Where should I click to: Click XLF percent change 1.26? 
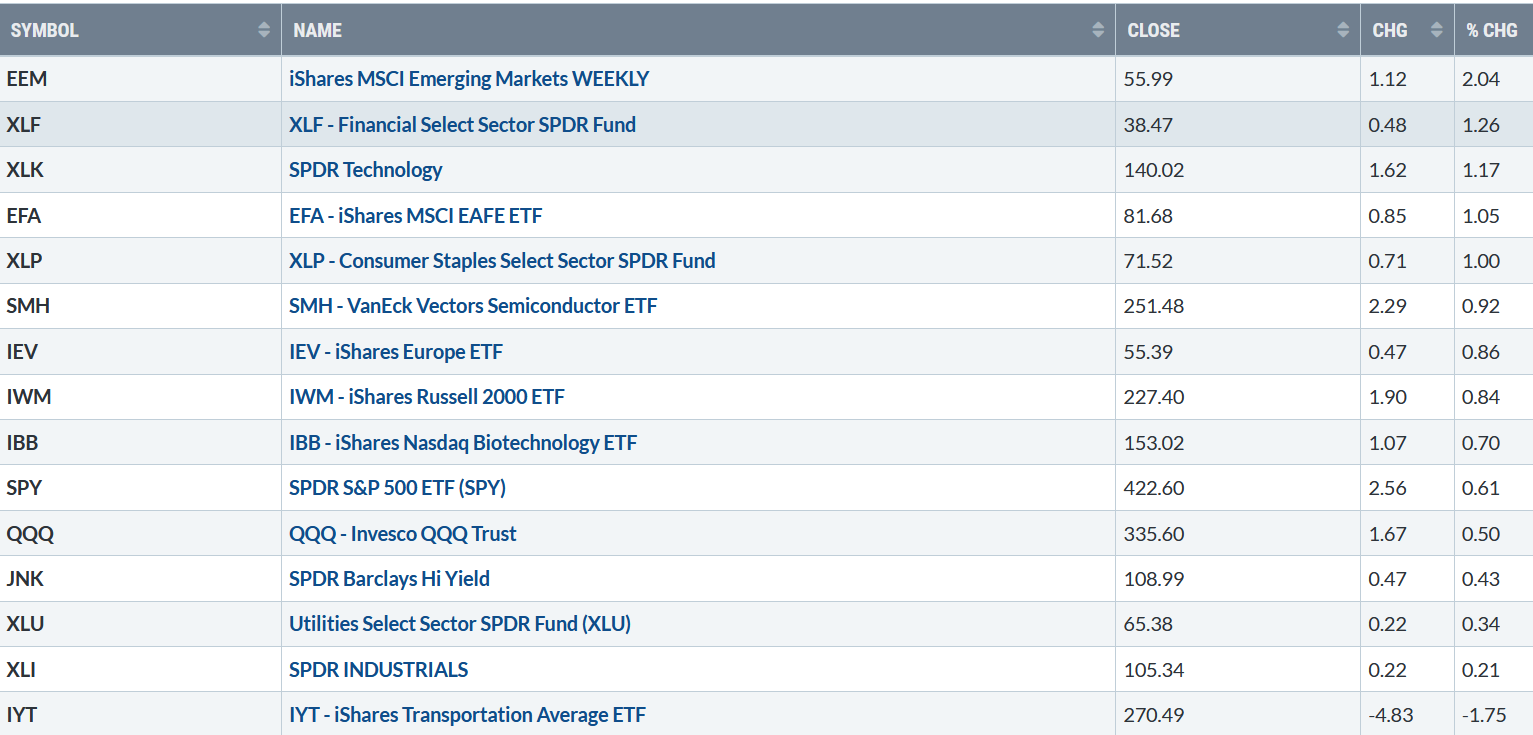point(1483,125)
